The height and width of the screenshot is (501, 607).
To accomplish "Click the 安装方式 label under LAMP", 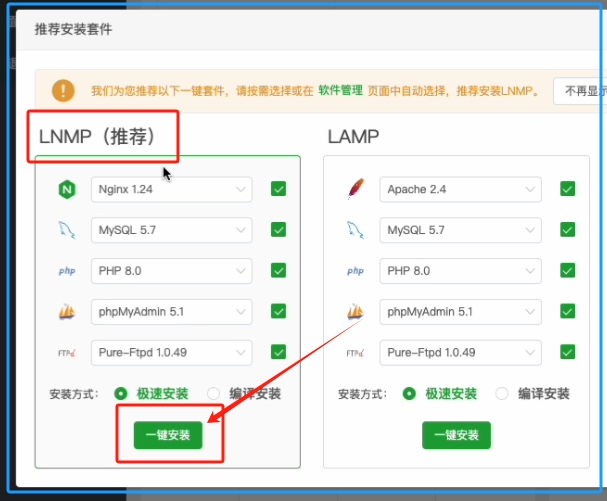I will coord(362,394).
